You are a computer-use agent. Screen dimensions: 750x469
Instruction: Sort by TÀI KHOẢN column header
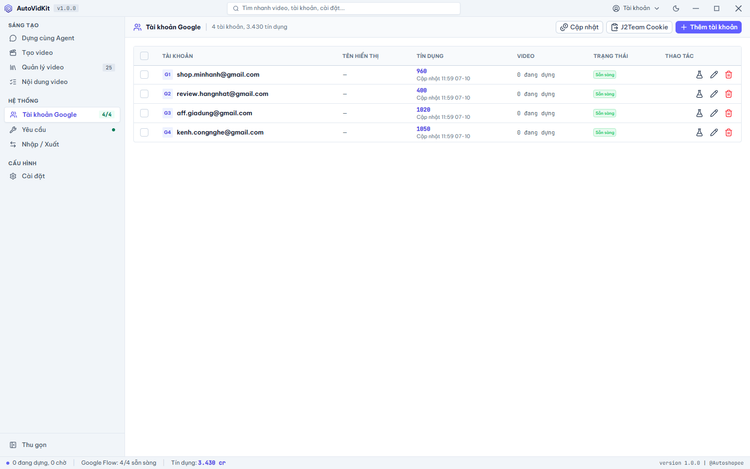click(177, 56)
